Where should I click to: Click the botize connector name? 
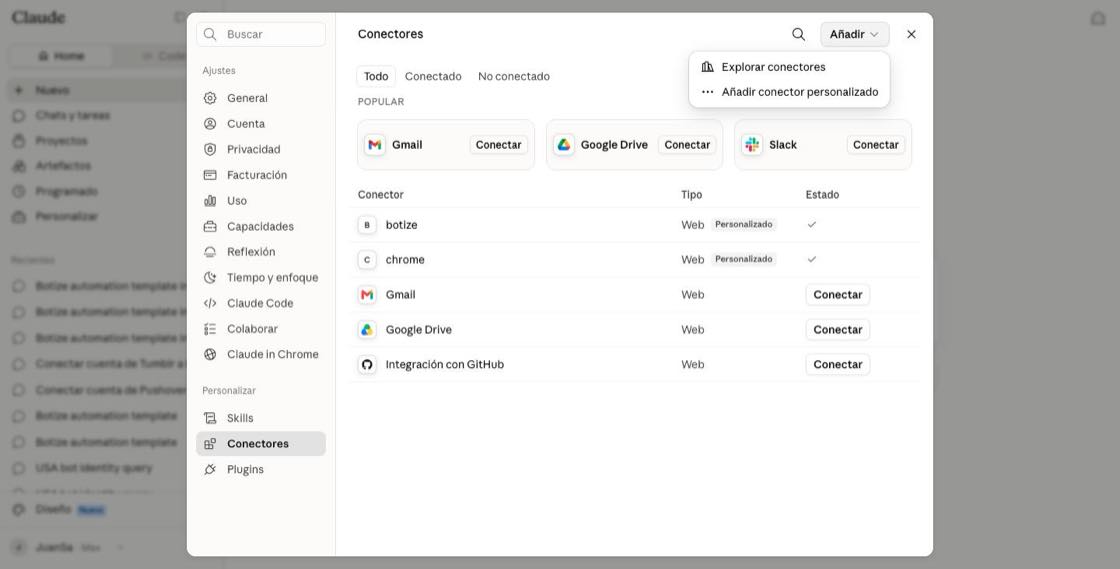coord(401,225)
